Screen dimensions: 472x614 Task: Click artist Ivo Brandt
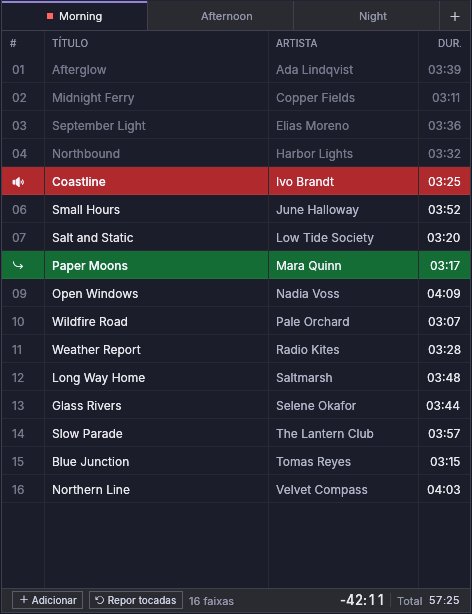pos(305,182)
